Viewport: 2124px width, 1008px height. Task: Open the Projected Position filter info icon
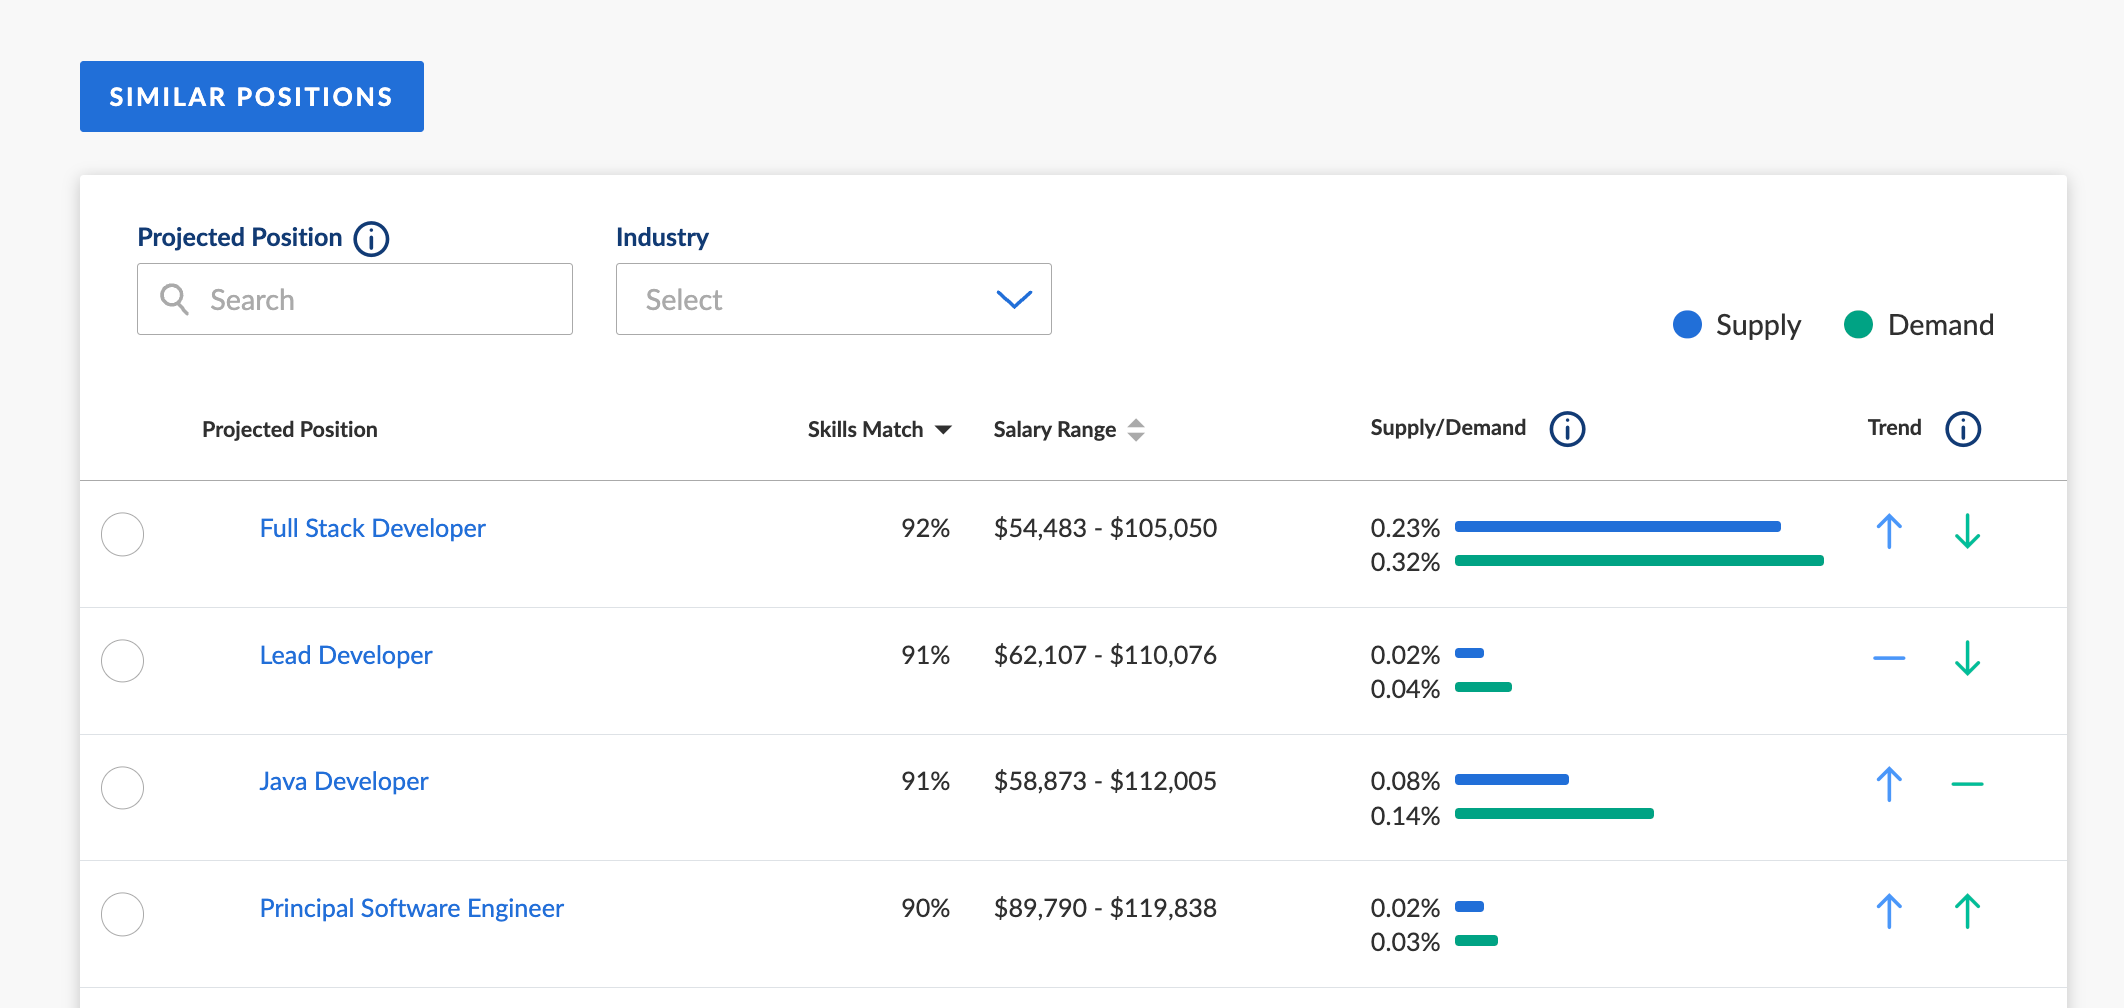pyautogui.click(x=371, y=239)
